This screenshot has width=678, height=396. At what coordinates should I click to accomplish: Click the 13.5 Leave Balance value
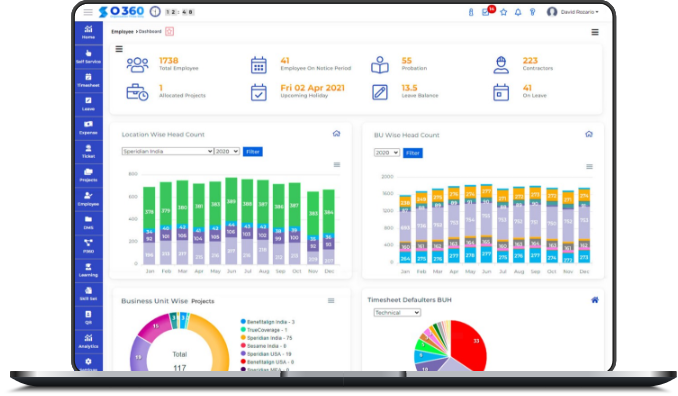pos(409,88)
